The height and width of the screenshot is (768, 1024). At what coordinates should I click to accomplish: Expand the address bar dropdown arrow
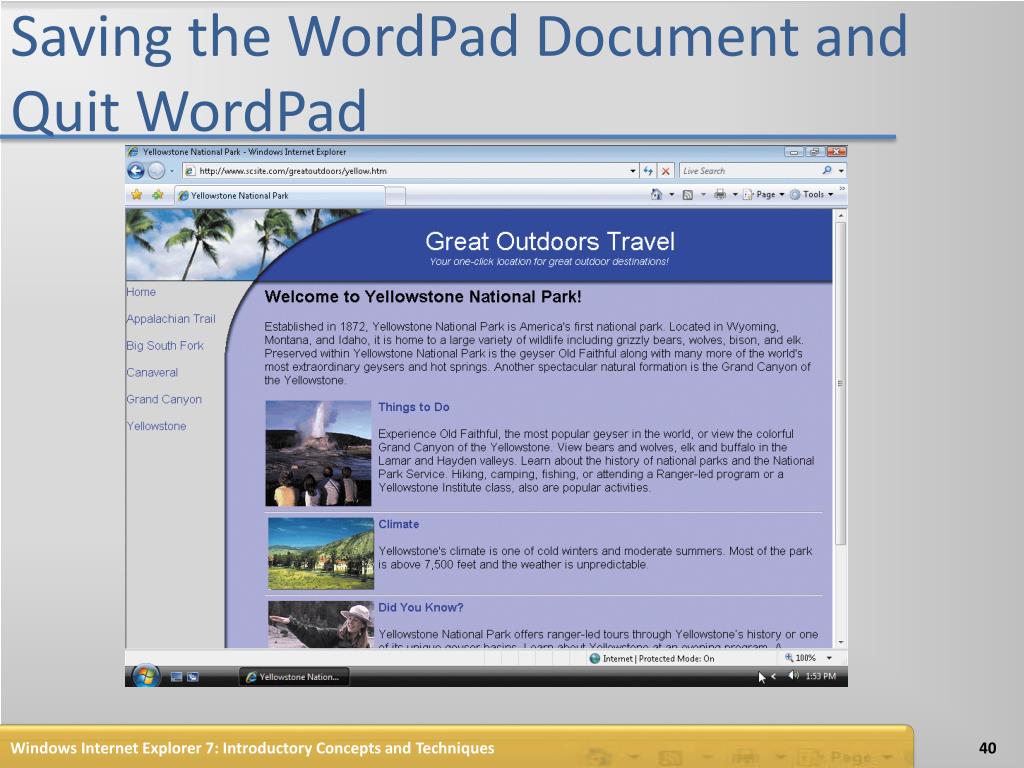[633, 171]
